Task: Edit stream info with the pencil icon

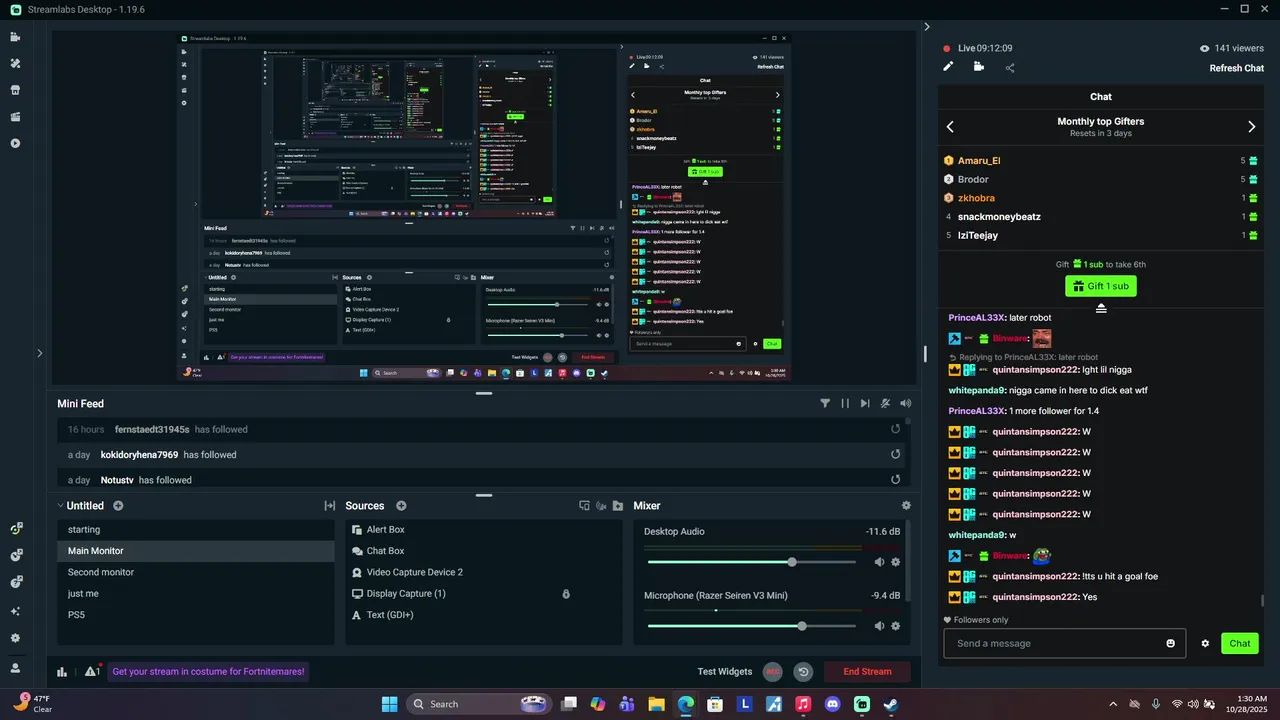Action: click(948, 67)
